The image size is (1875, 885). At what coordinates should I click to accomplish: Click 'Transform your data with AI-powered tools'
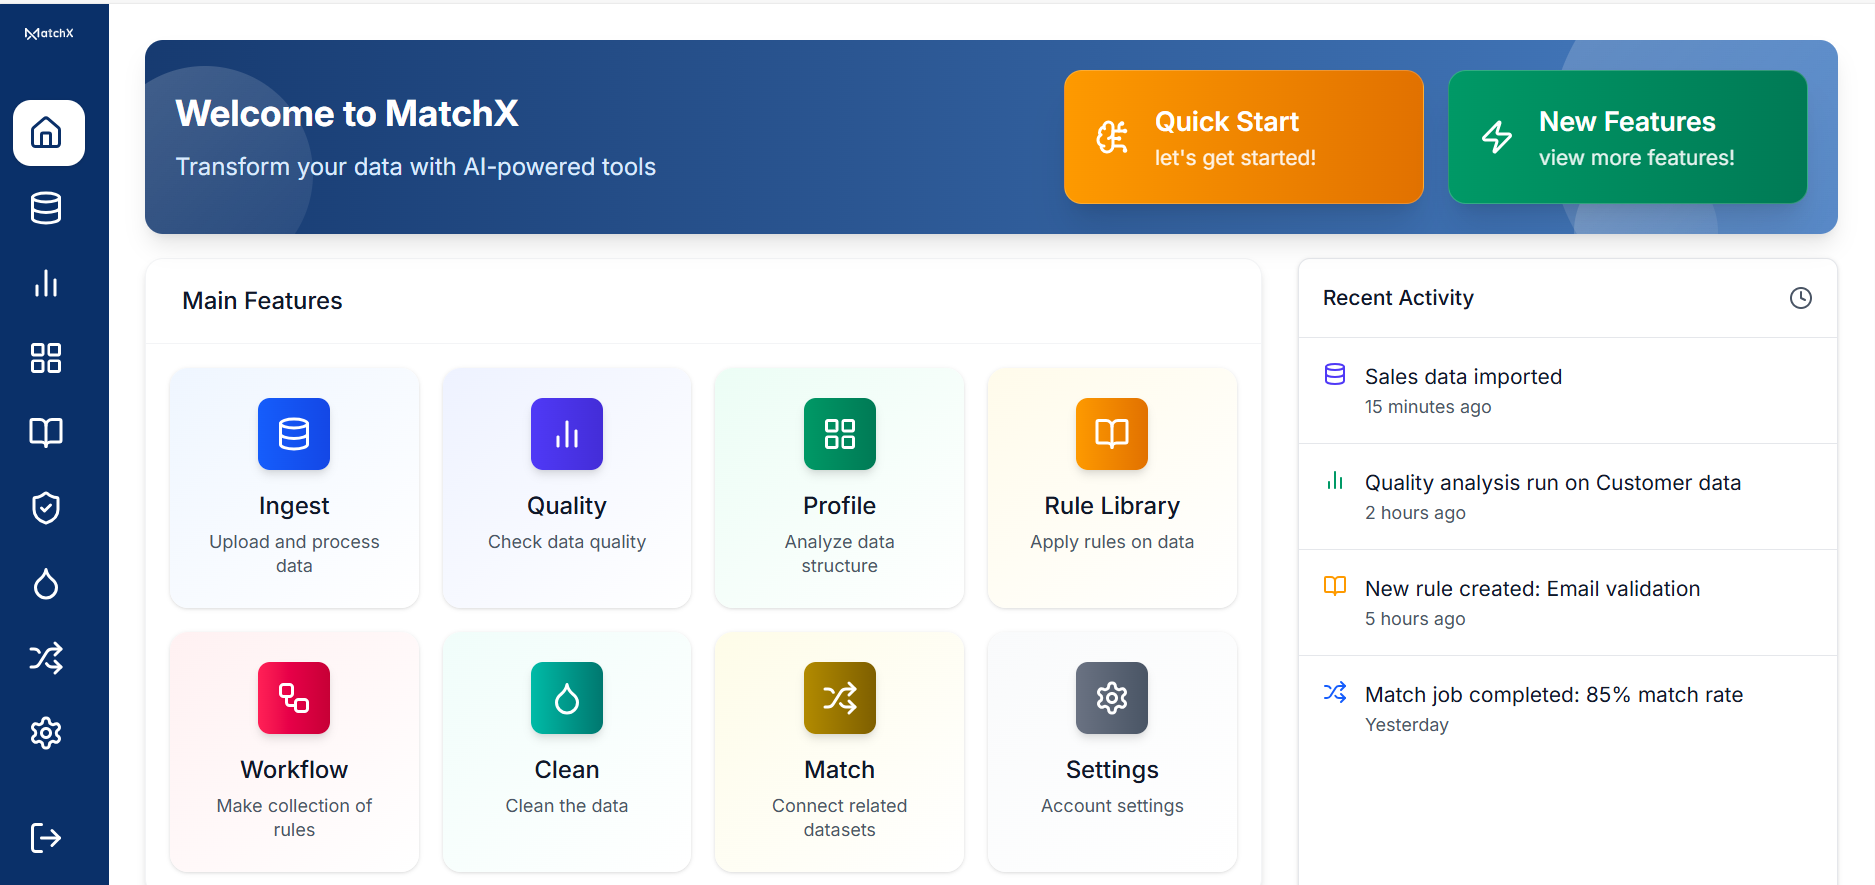[x=416, y=167]
